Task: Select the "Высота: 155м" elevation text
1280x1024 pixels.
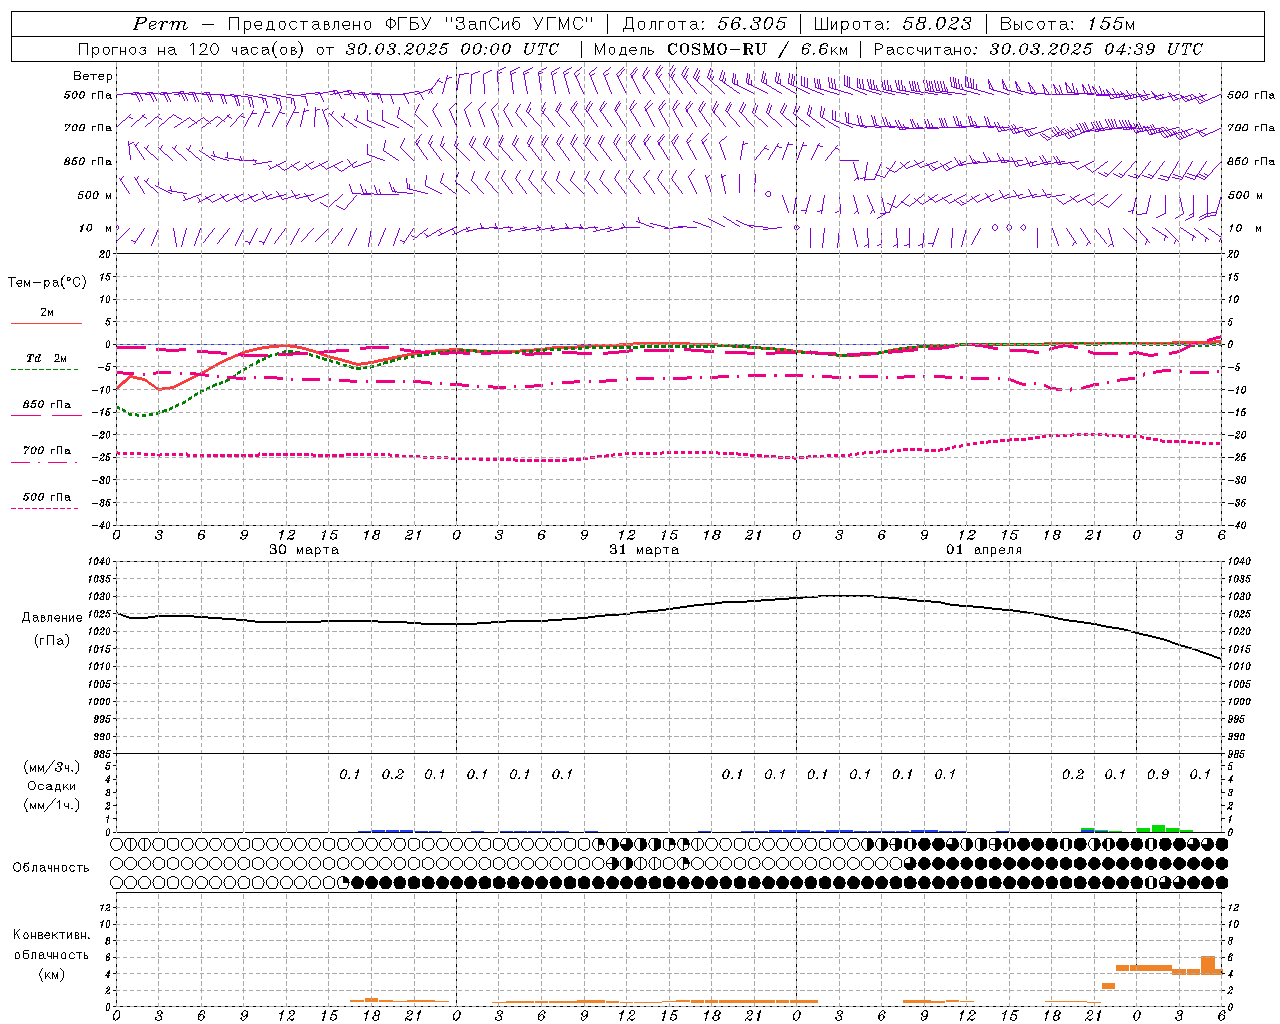Action: [1067, 24]
